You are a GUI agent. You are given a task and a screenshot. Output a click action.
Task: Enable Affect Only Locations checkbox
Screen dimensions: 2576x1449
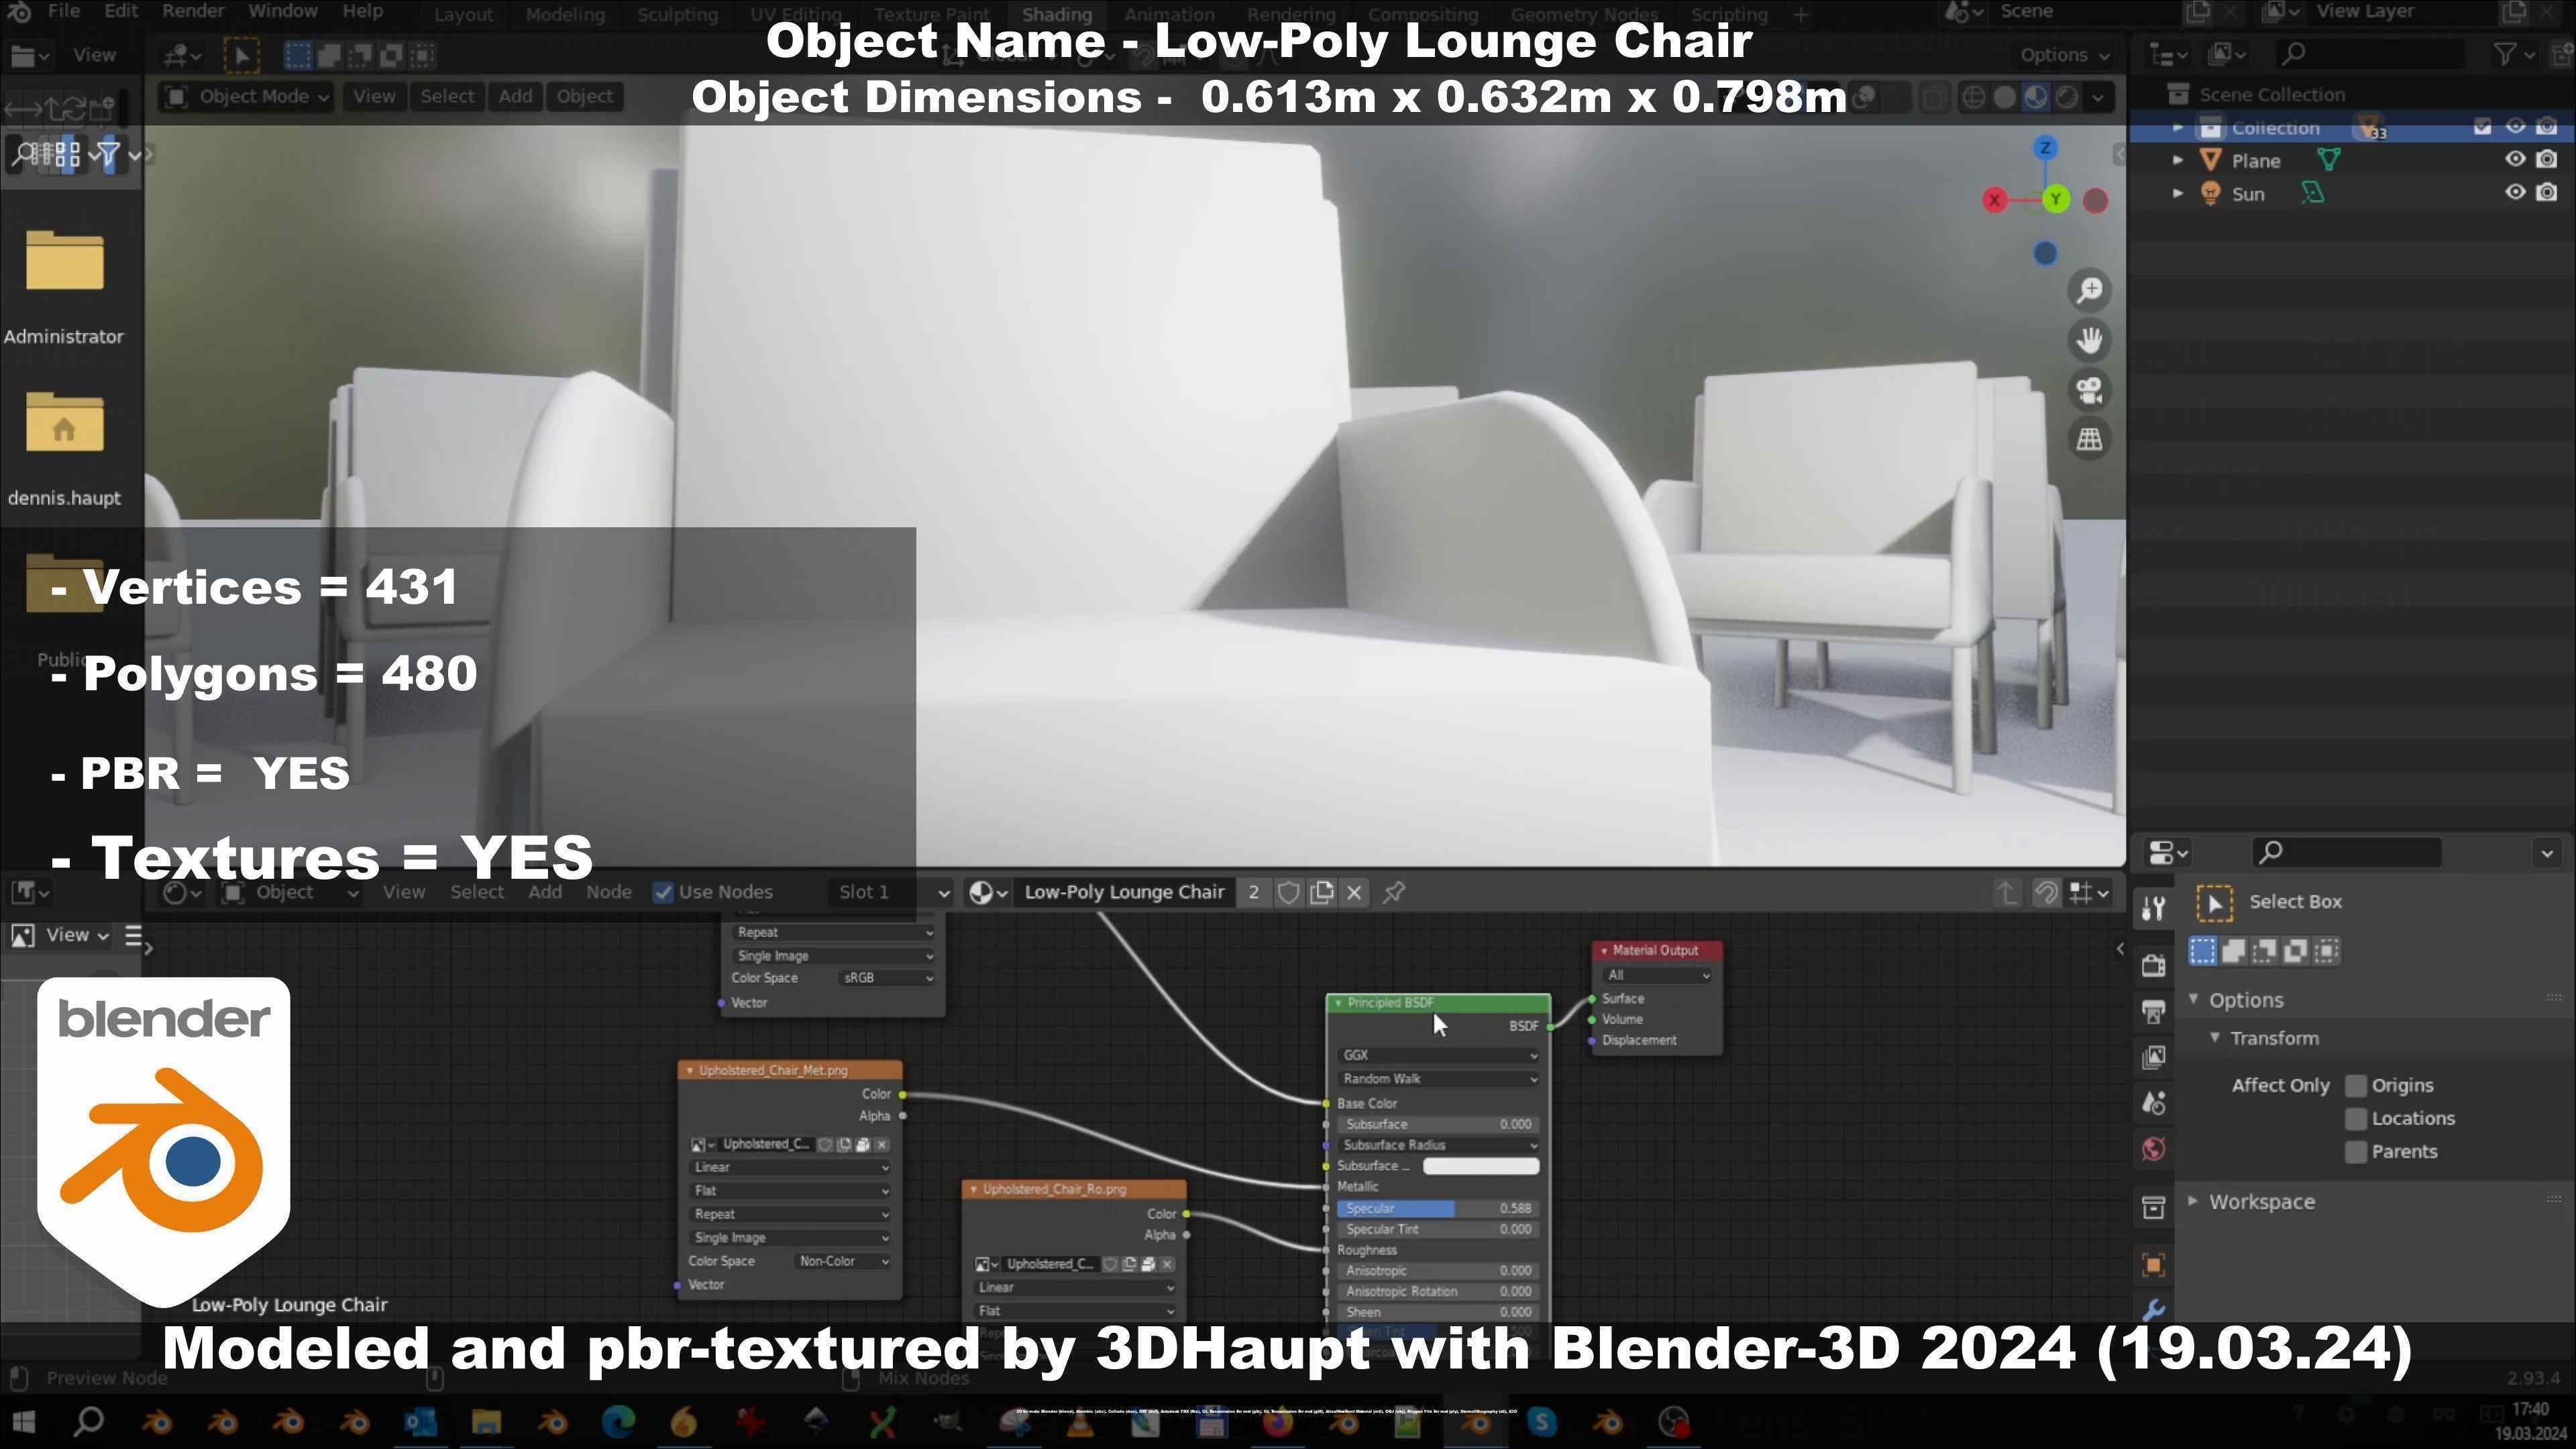[2356, 1119]
